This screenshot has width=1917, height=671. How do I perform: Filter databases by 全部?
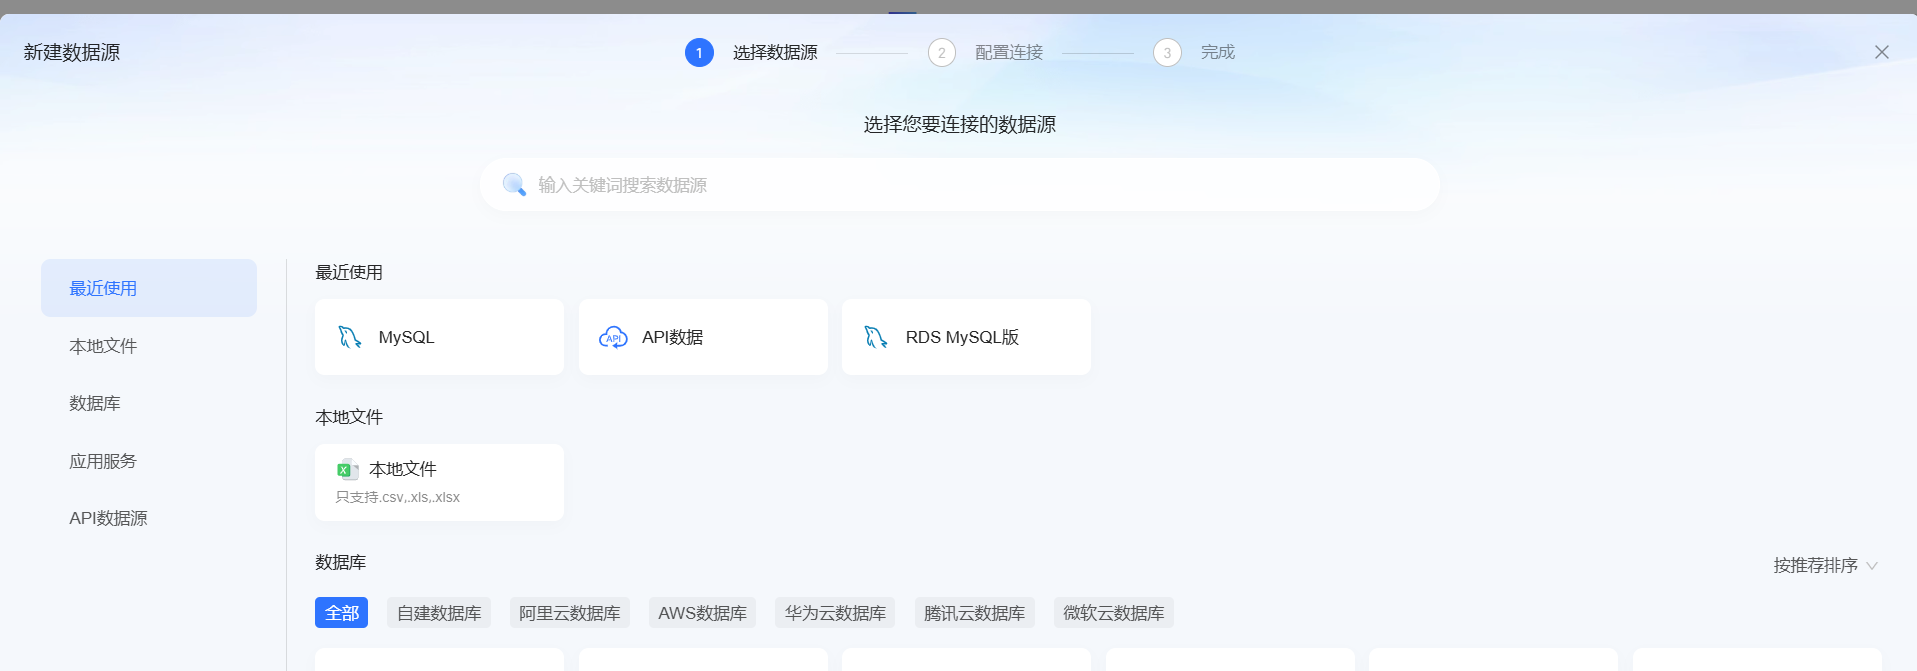pos(341,613)
